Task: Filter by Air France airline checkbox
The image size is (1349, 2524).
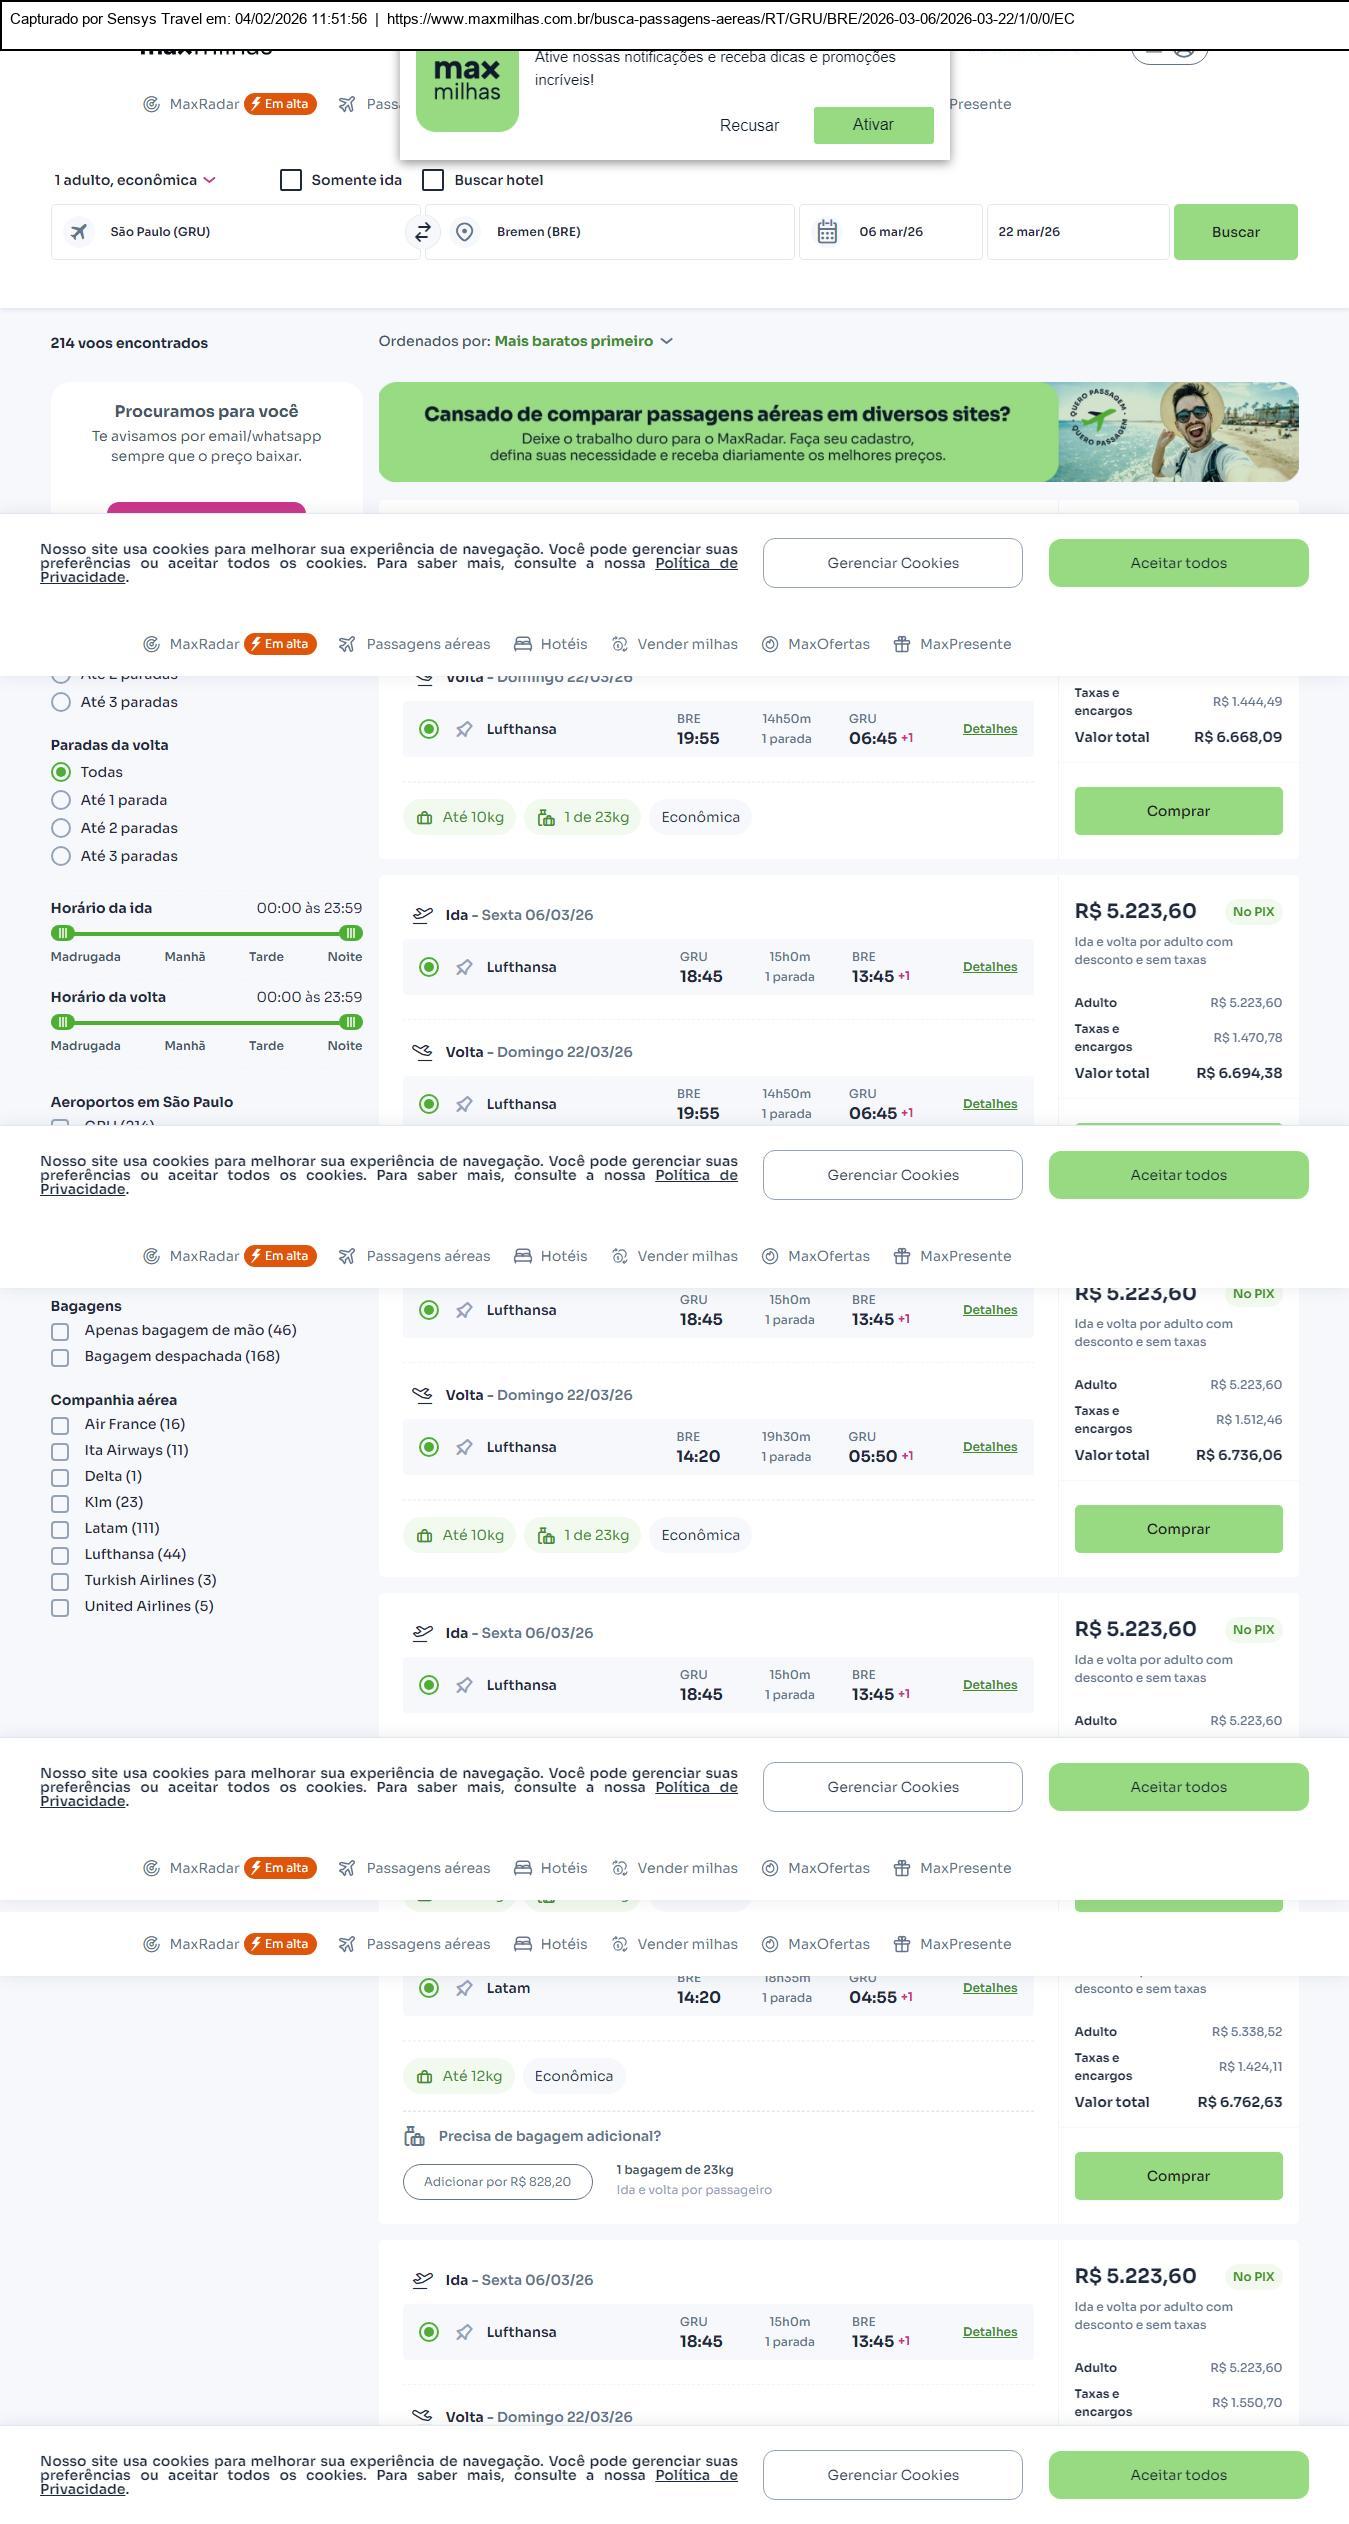Action: (60, 1425)
